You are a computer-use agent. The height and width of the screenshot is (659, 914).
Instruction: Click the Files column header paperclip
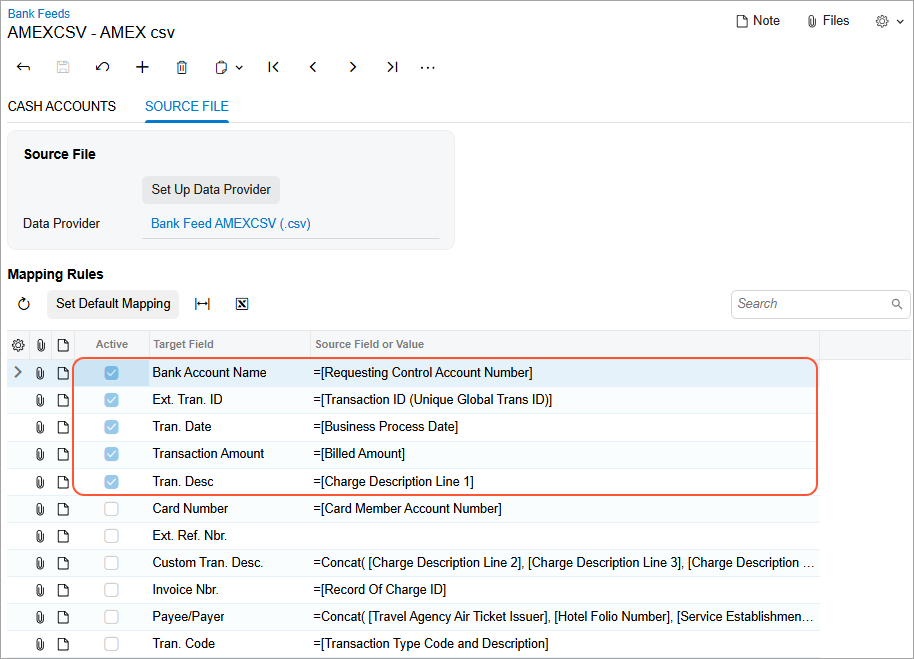coord(41,345)
